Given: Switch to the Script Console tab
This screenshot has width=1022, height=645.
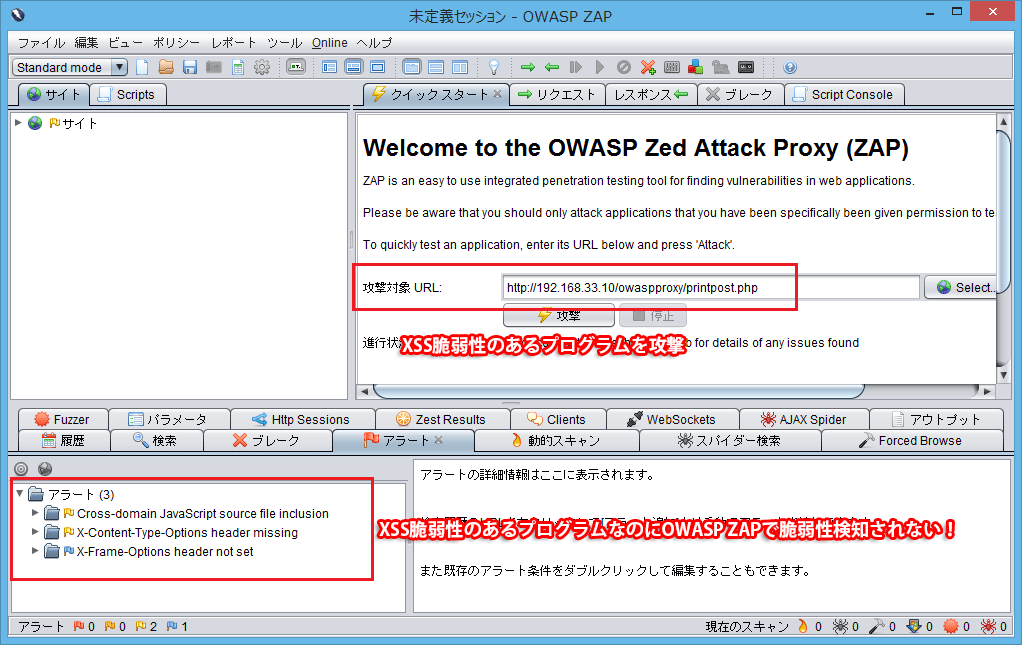Looking at the screenshot, I should pos(844,94).
